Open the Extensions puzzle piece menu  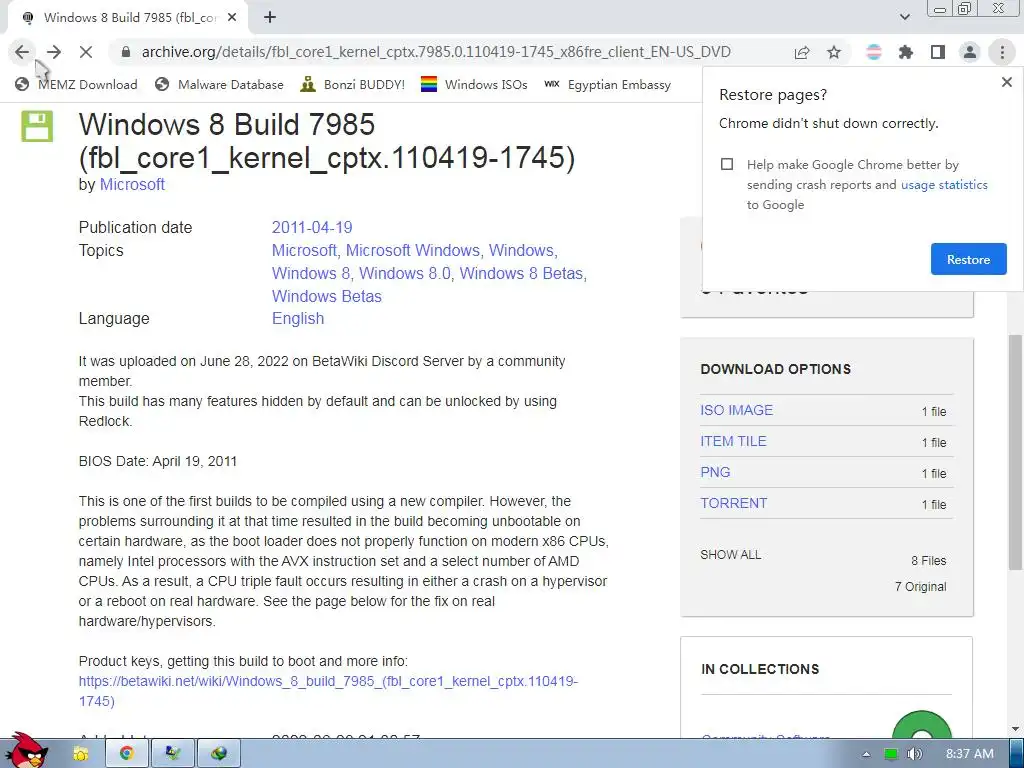[906, 52]
